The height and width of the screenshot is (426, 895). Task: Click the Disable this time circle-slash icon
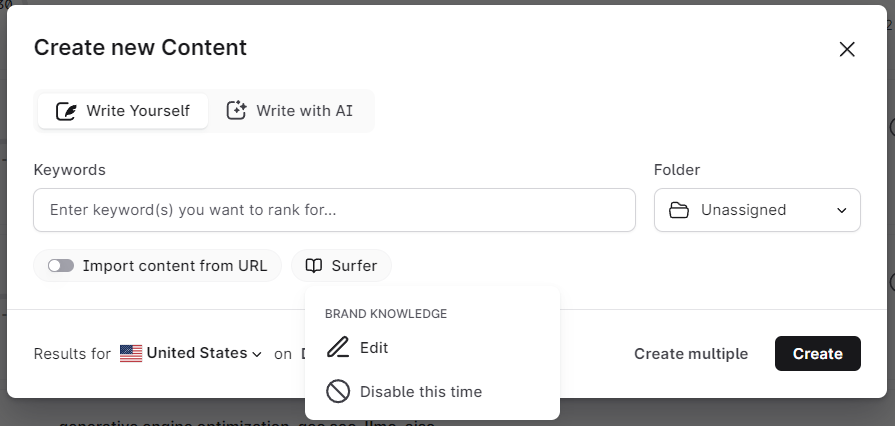pyautogui.click(x=338, y=392)
